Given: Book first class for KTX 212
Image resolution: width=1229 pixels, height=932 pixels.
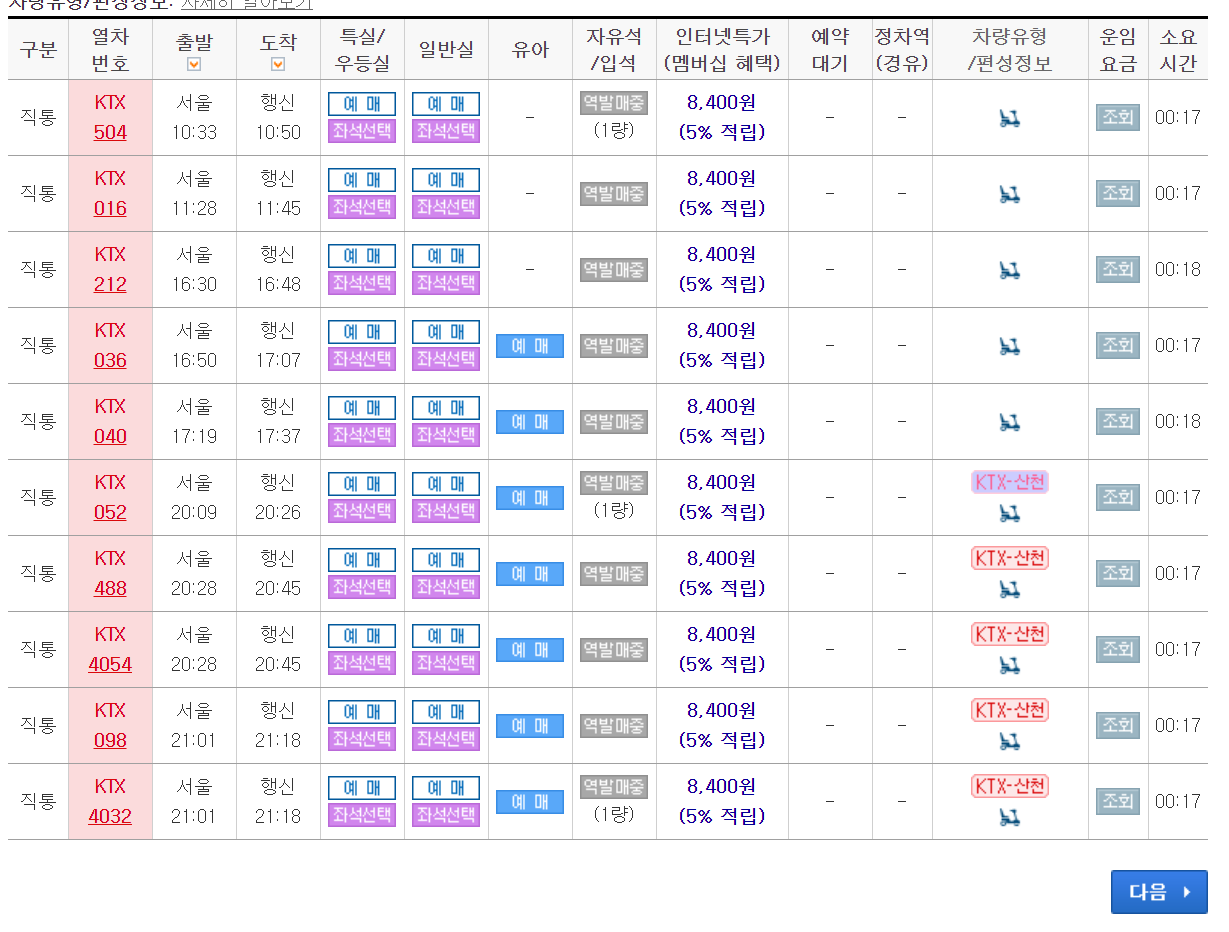Looking at the screenshot, I should (362, 256).
